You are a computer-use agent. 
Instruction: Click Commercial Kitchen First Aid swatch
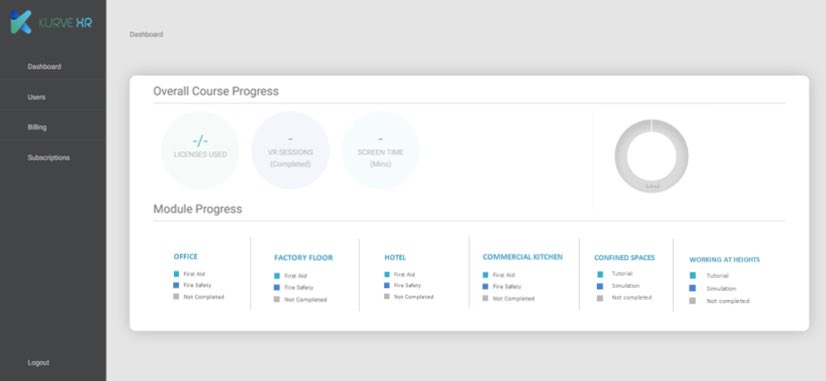click(486, 275)
